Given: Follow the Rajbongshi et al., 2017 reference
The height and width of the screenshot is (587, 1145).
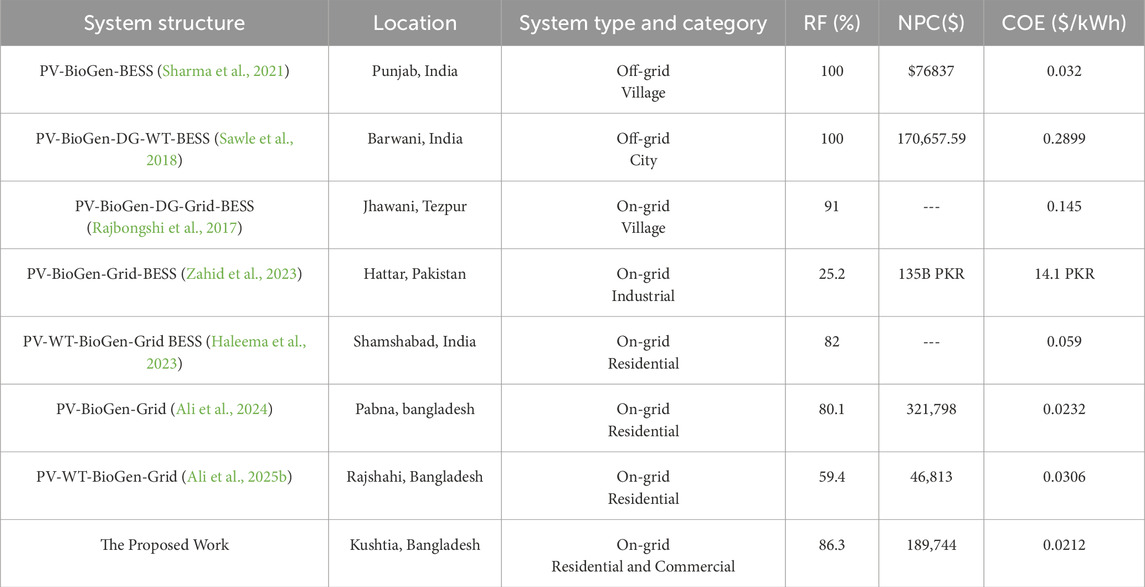Looking at the screenshot, I should 165,229.
